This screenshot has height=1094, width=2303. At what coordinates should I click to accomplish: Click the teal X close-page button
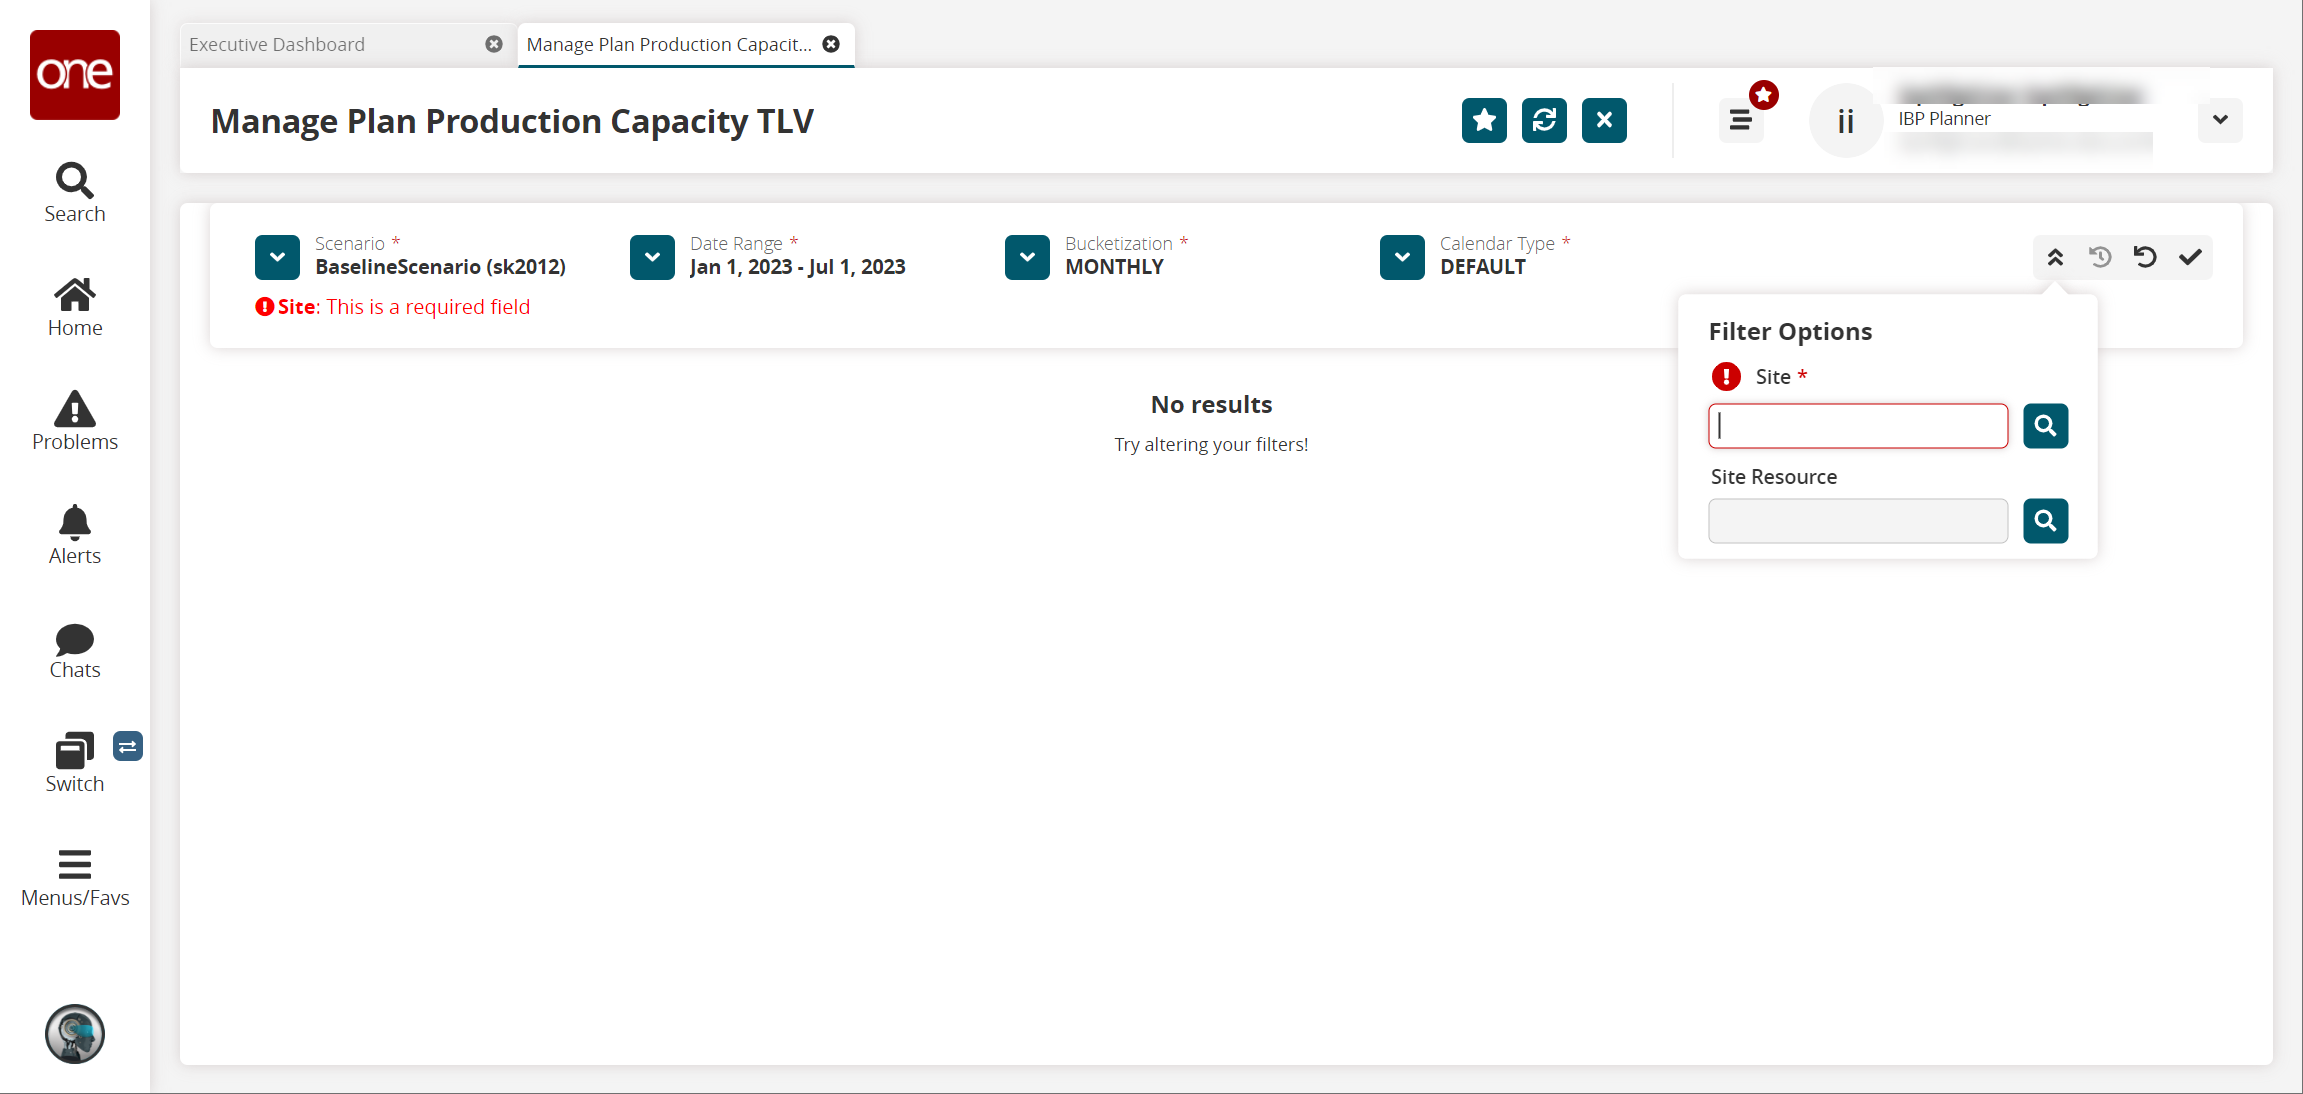[x=1604, y=121]
